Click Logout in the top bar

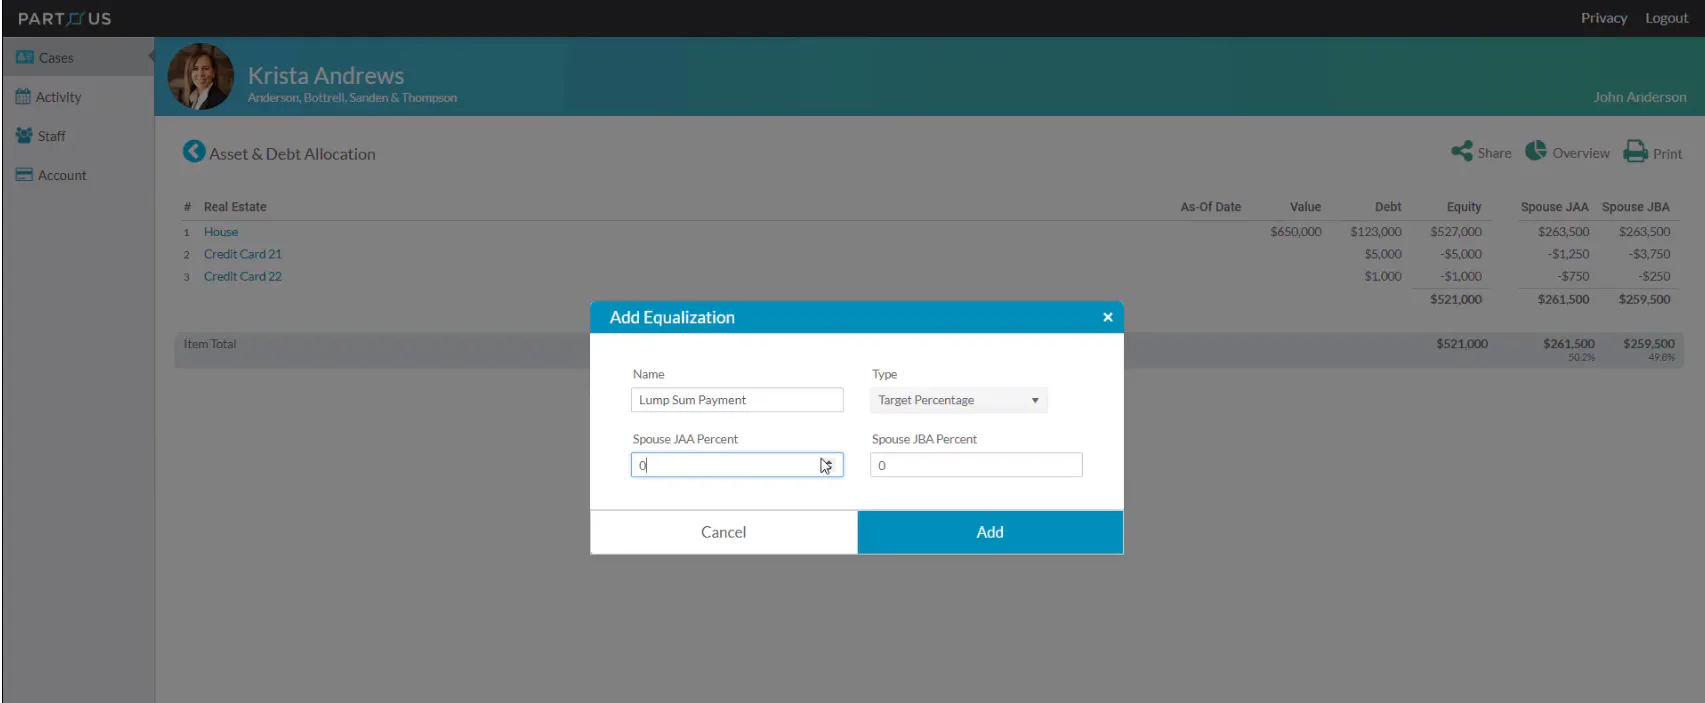coord(1667,18)
